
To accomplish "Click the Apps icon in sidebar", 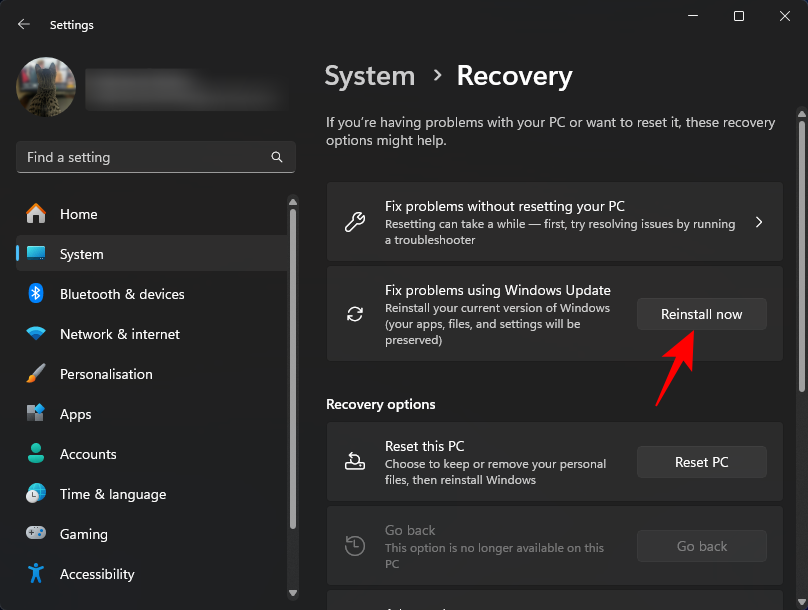I will pyautogui.click(x=36, y=413).
